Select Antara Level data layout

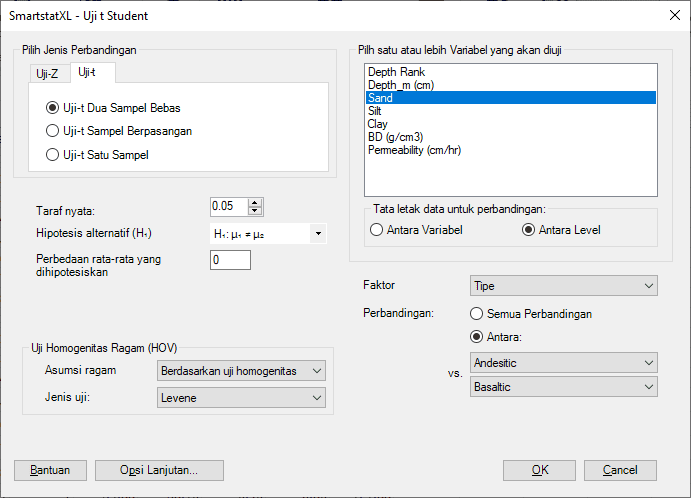(529, 230)
